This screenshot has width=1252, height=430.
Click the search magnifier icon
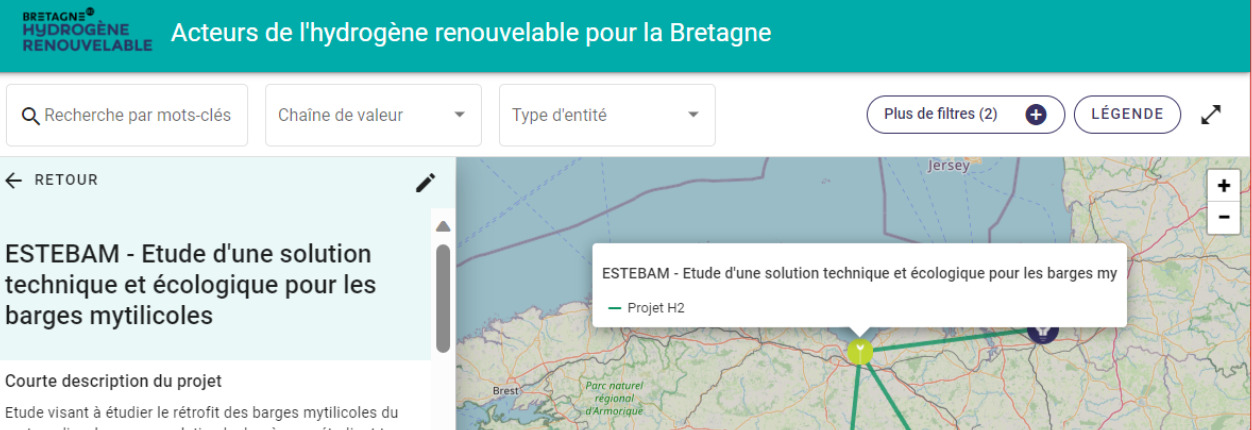coord(30,115)
